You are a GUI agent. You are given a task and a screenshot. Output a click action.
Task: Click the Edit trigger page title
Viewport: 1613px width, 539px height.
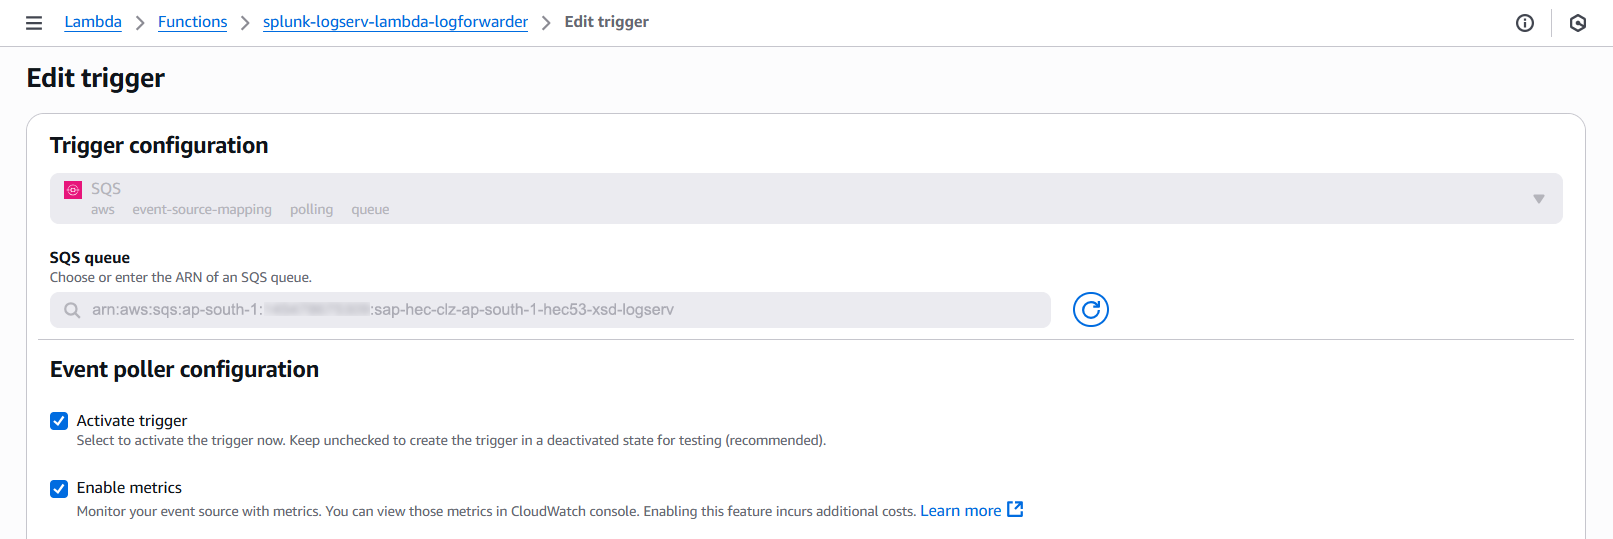point(96,78)
